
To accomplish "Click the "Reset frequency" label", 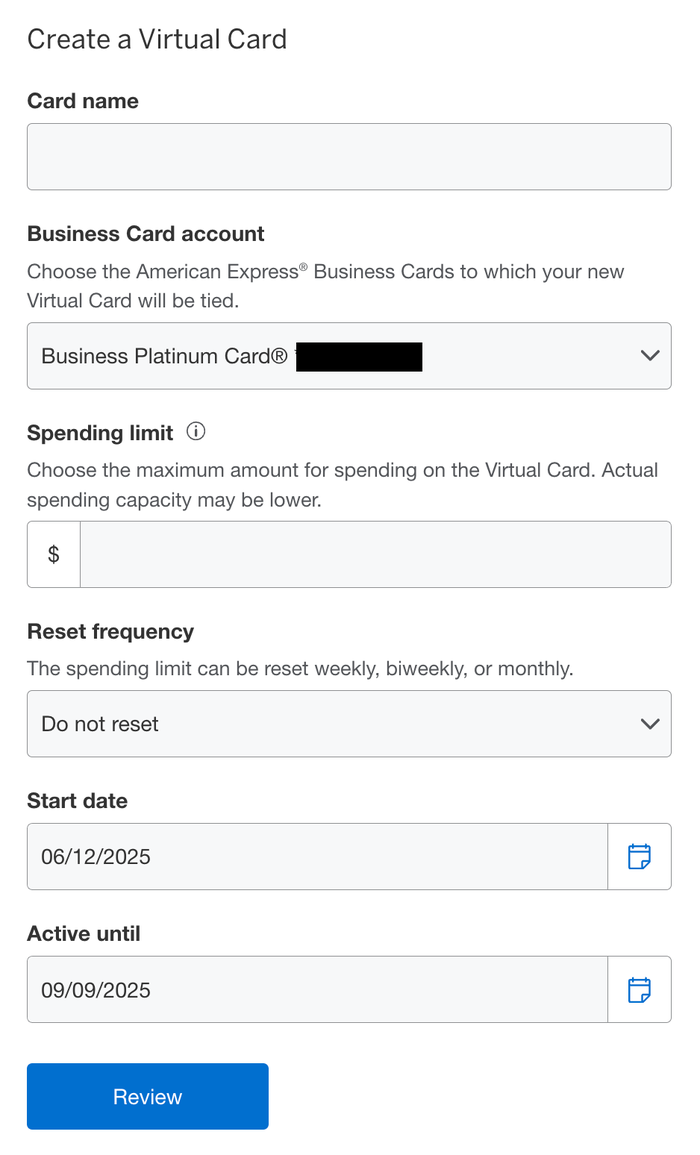I will coord(111,632).
